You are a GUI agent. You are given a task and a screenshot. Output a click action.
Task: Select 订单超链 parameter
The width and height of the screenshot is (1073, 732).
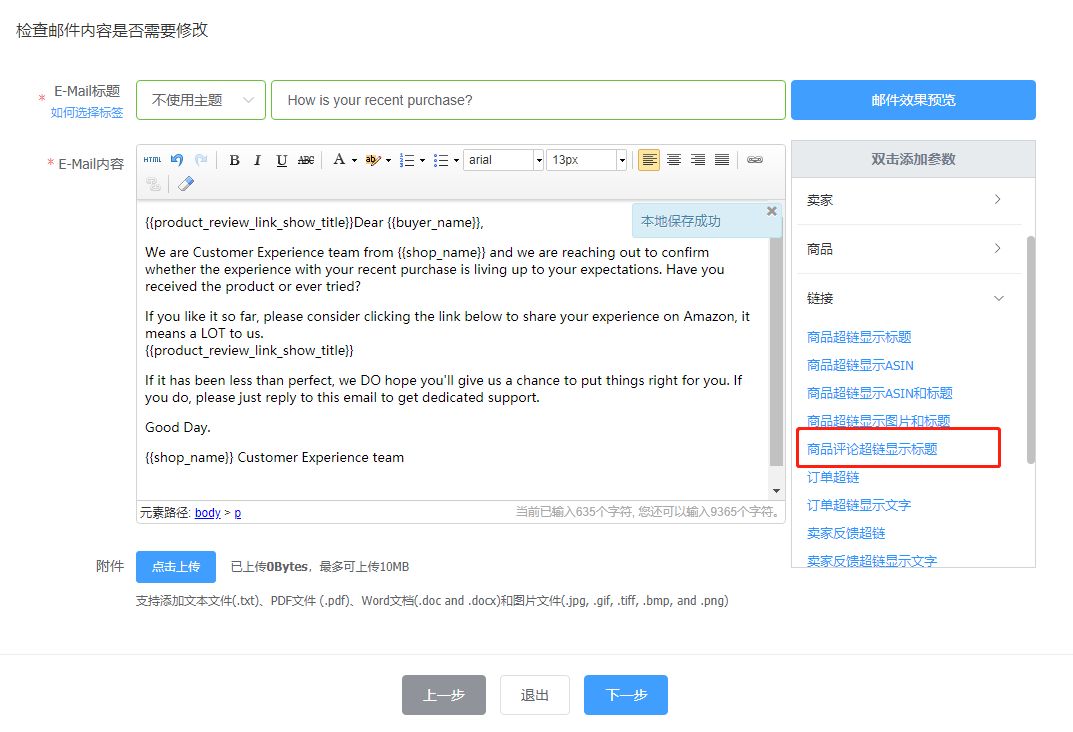pos(833,477)
